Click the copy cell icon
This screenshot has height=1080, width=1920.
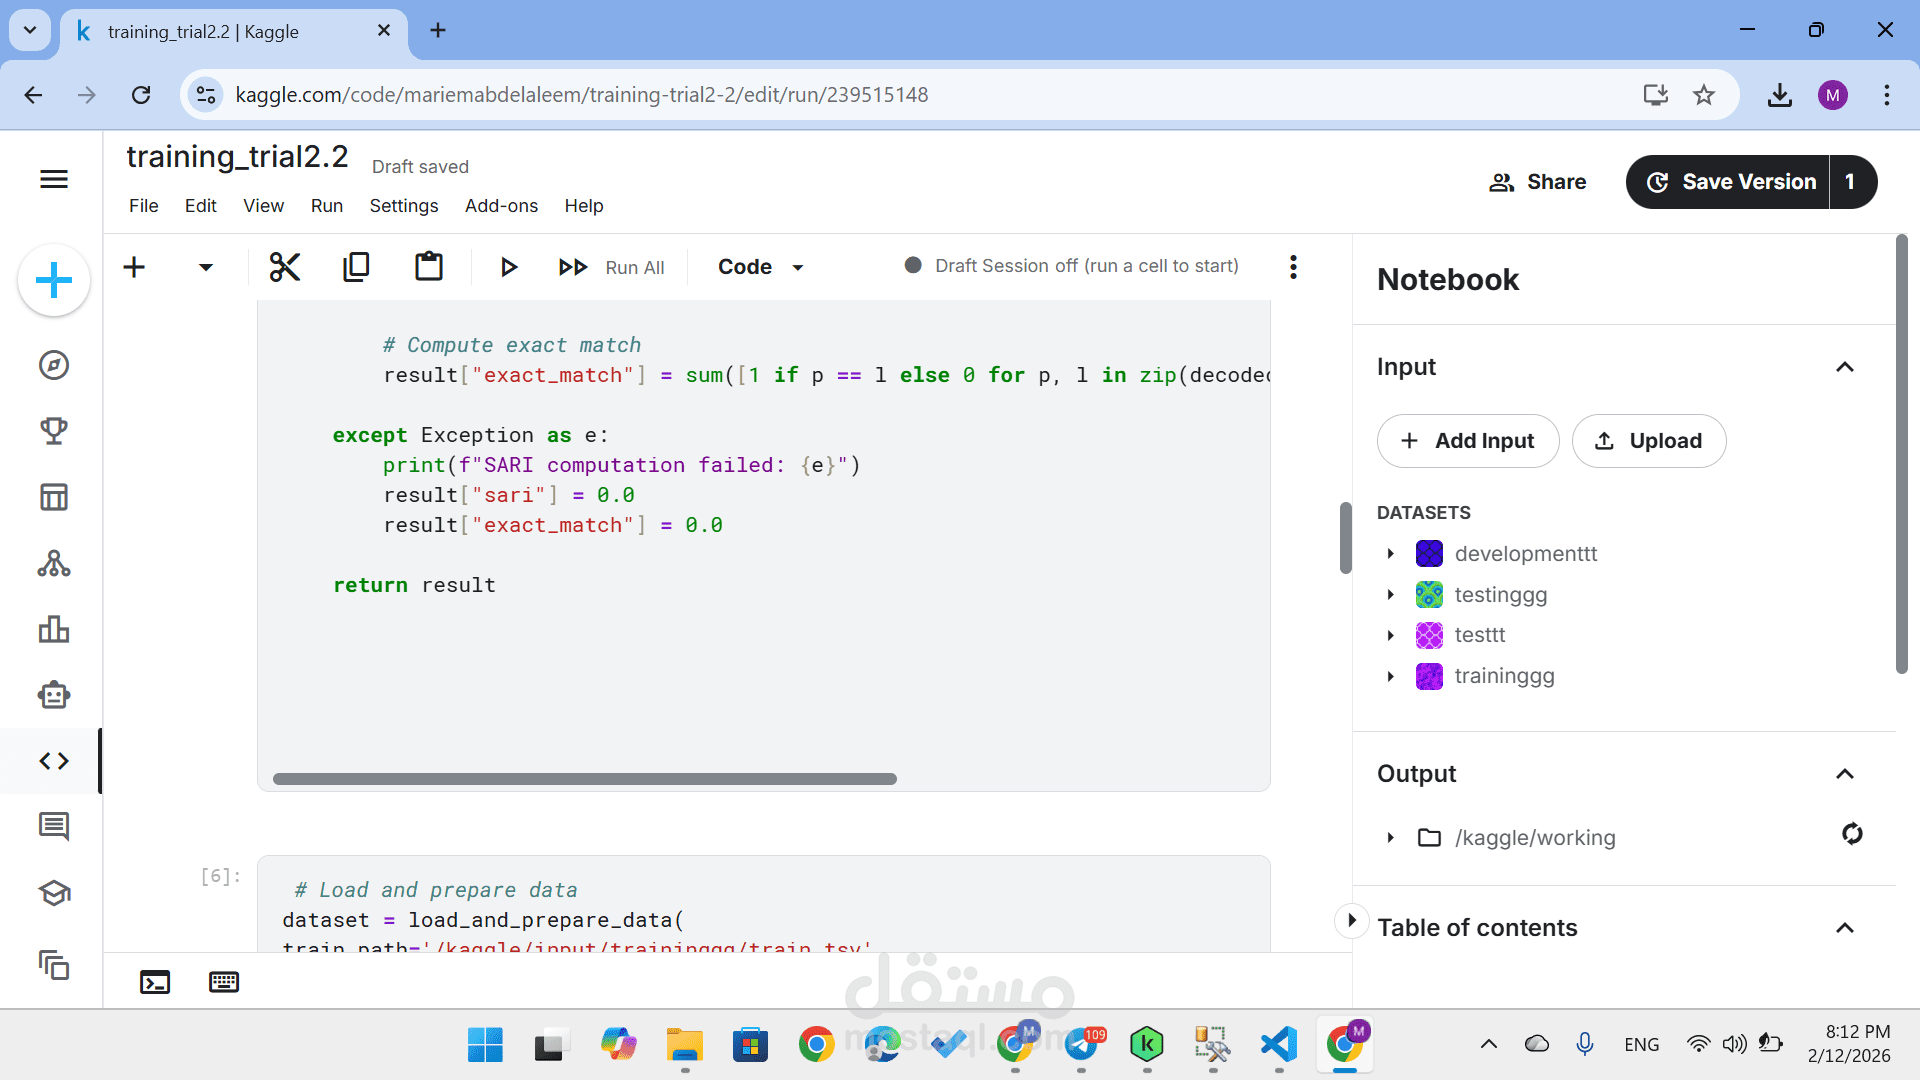pos(356,267)
